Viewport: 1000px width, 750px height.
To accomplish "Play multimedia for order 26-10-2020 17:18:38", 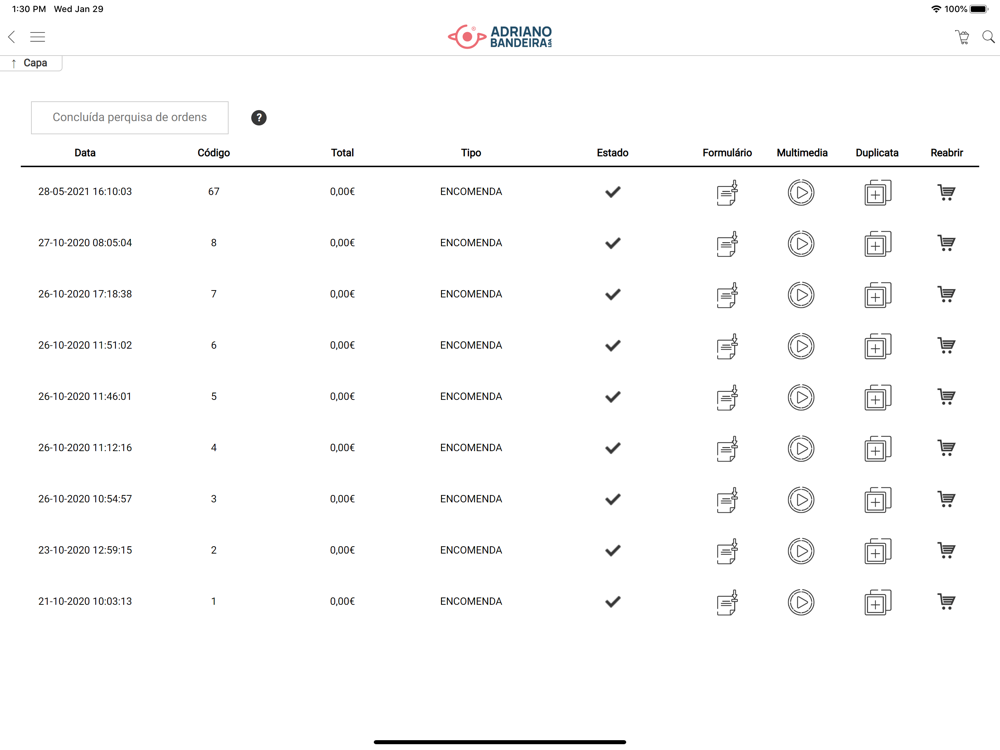I will (x=801, y=295).
